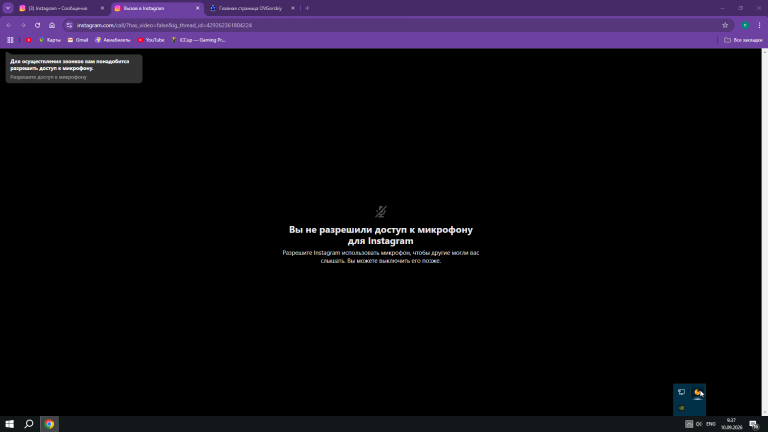The image size is (768, 432).
Task: Open the display monitor tray icon
Action: click(x=681, y=392)
